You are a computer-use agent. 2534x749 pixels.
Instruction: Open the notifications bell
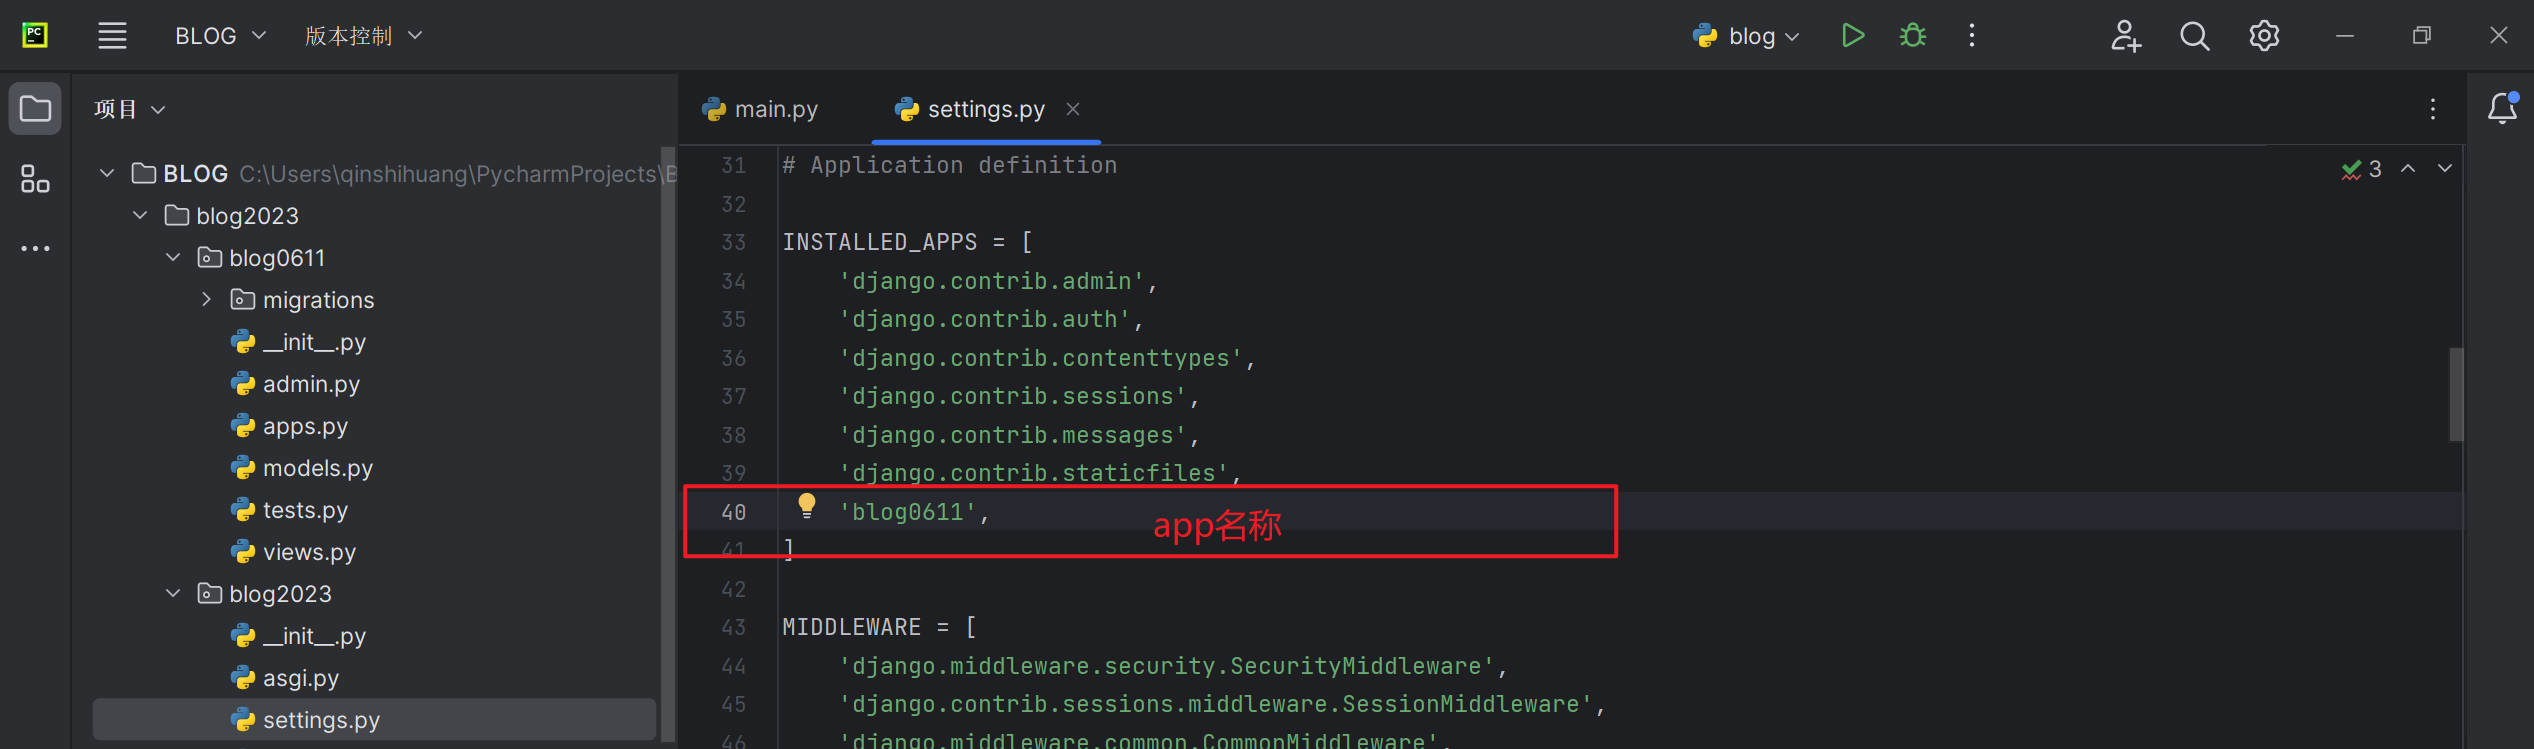coord(2502,108)
